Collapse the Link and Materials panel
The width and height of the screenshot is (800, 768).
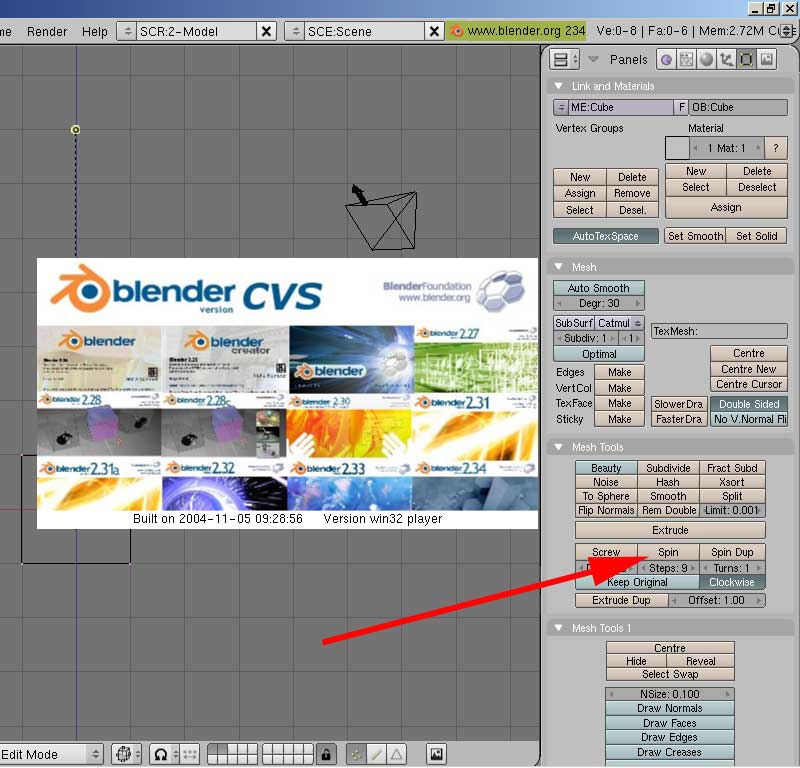[x=559, y=86]
